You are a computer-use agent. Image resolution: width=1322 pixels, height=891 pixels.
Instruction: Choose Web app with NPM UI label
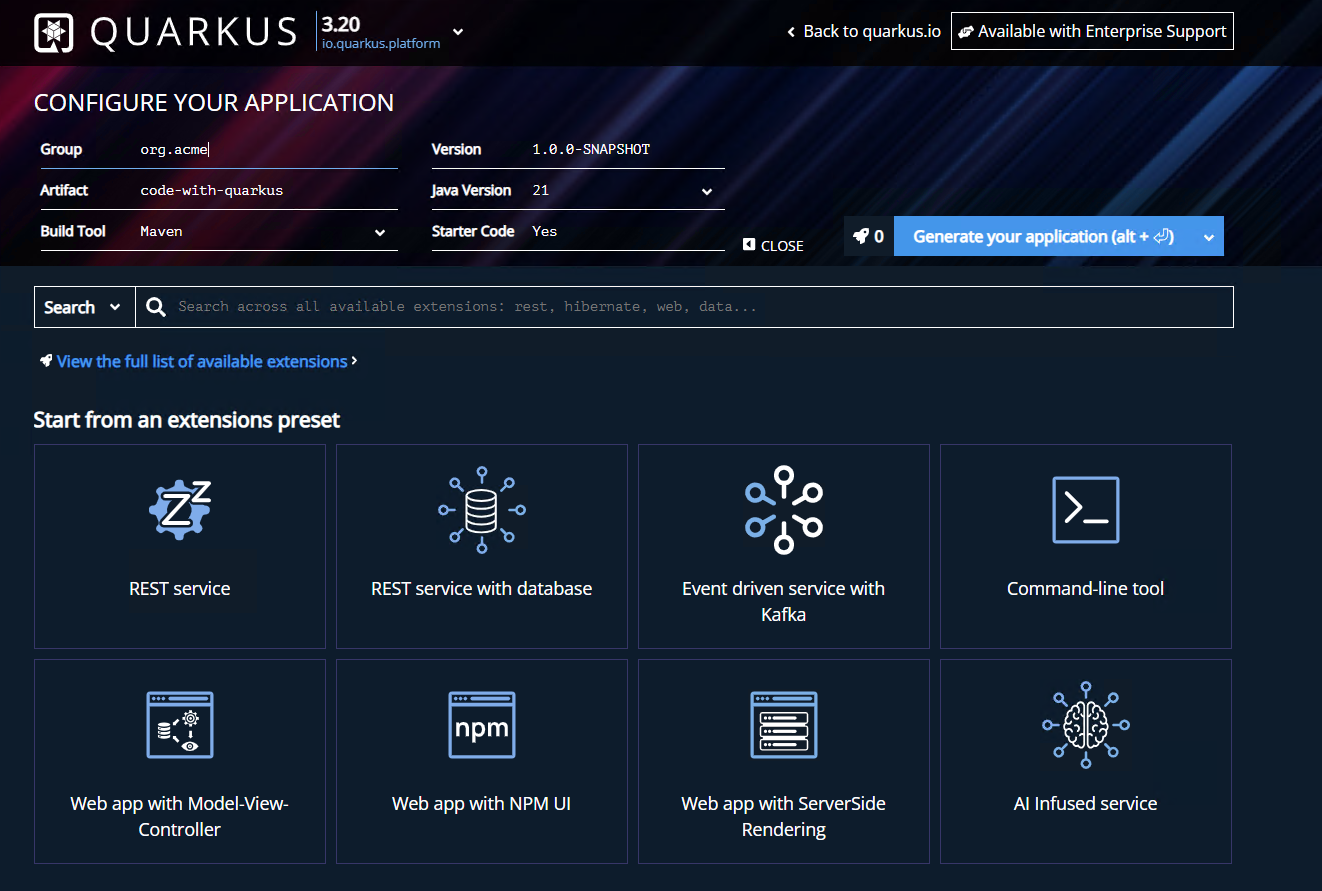[482, 803]
